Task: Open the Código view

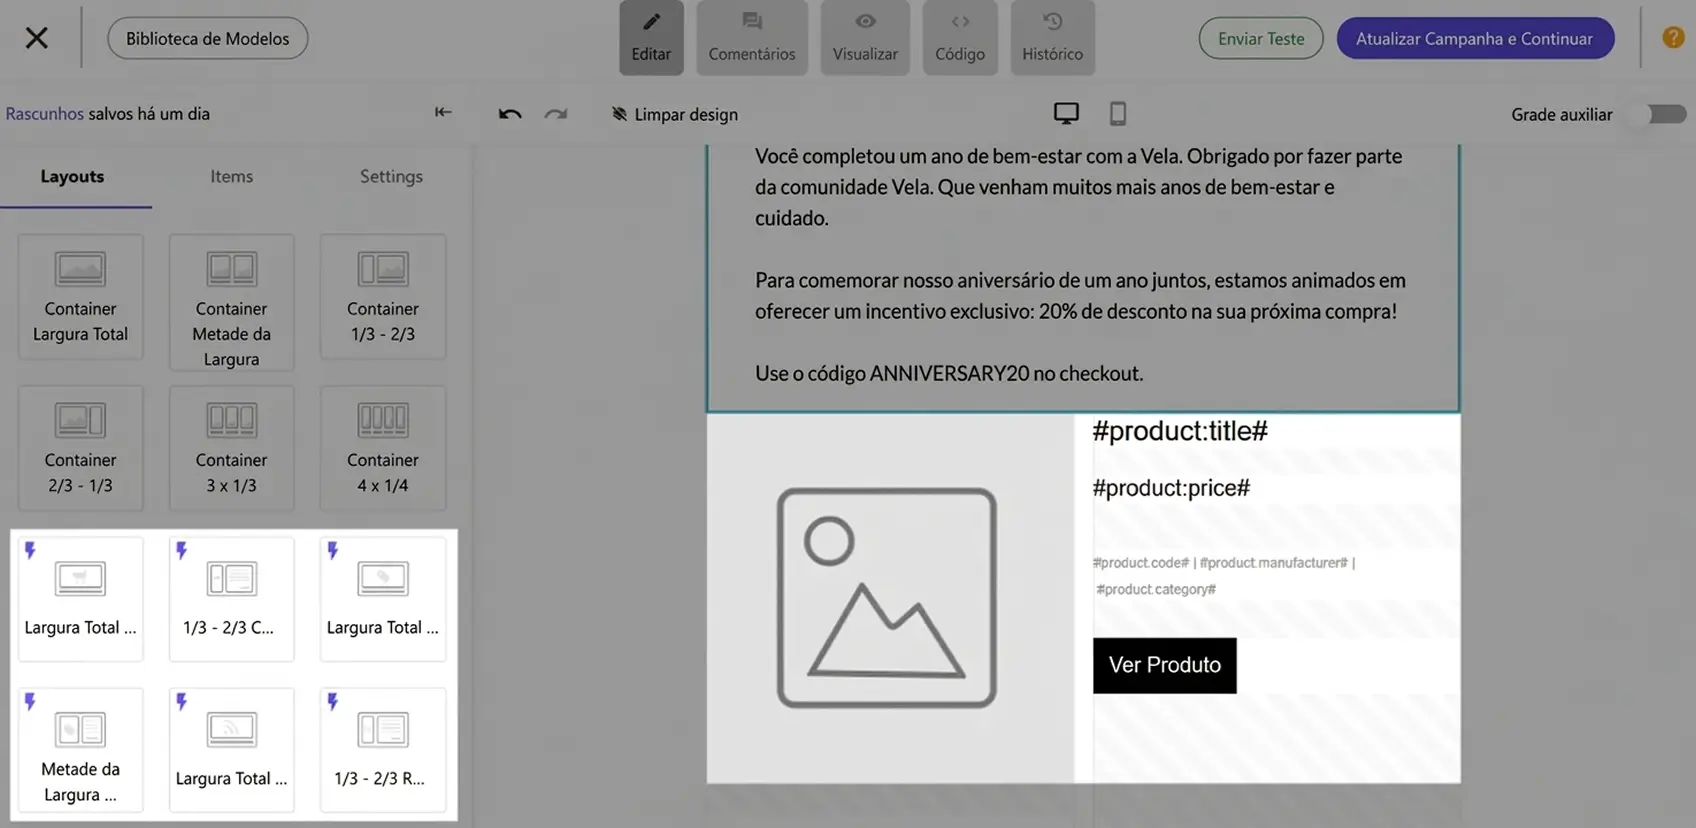Action: [x=960, y=38]
